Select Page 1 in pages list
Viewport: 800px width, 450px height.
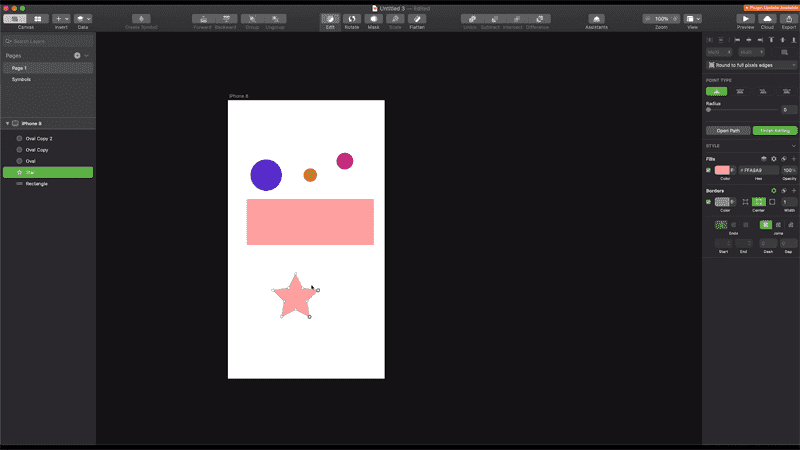click(x=48, y=68)
